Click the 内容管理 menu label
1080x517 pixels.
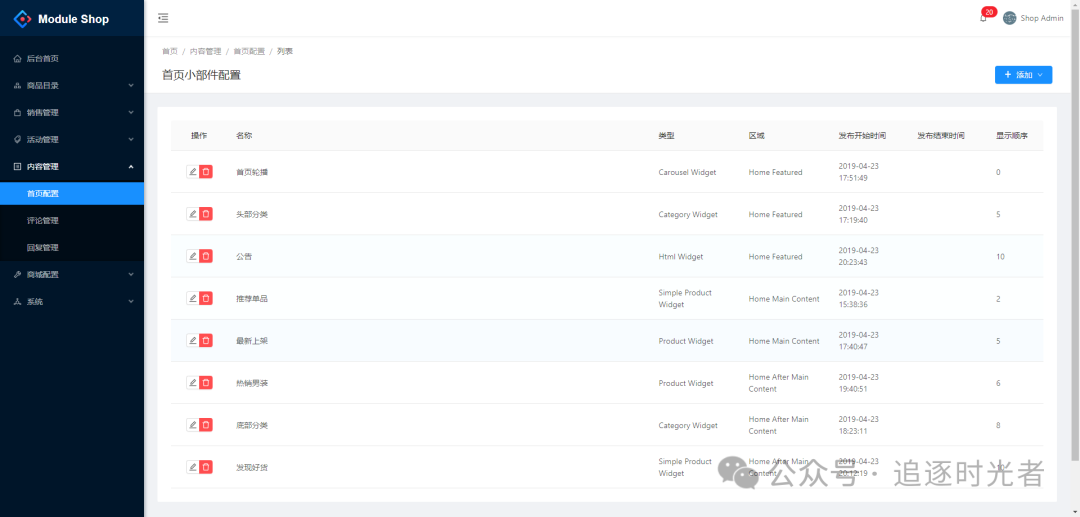pos(43,167)
